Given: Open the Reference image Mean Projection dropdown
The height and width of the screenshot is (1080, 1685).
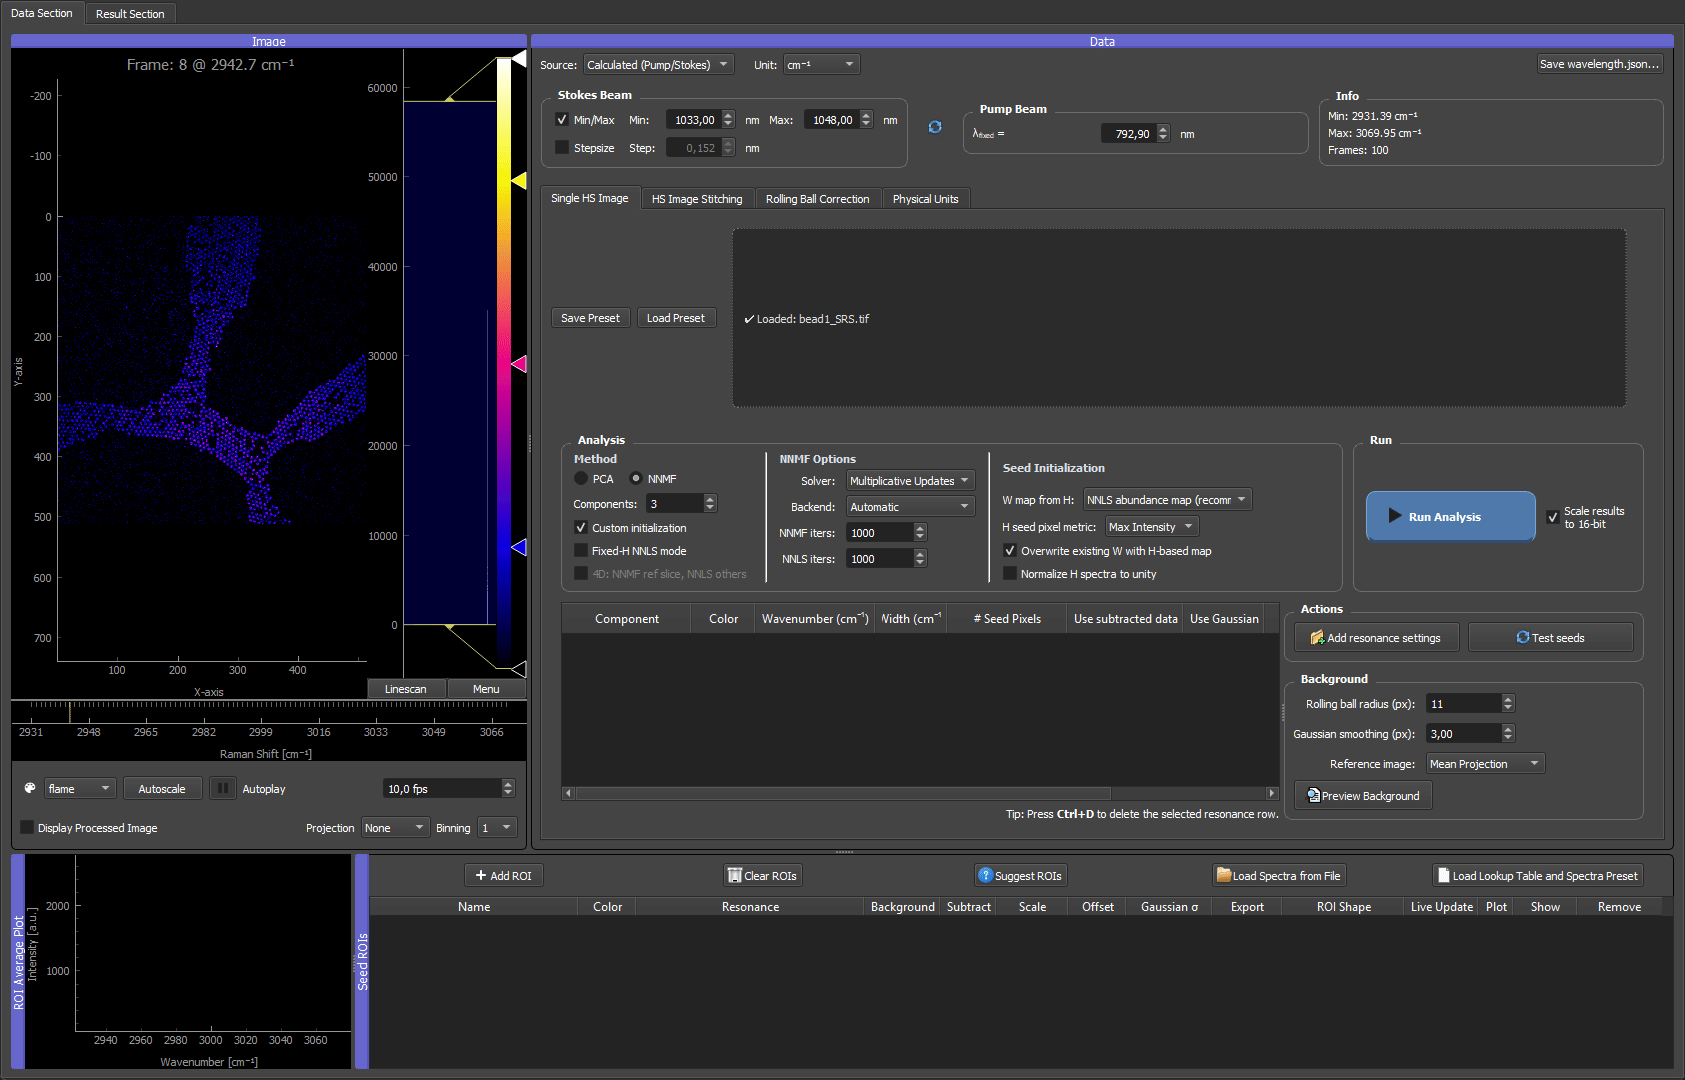Looking at the screenshot, I should [x=1485, y=764].
